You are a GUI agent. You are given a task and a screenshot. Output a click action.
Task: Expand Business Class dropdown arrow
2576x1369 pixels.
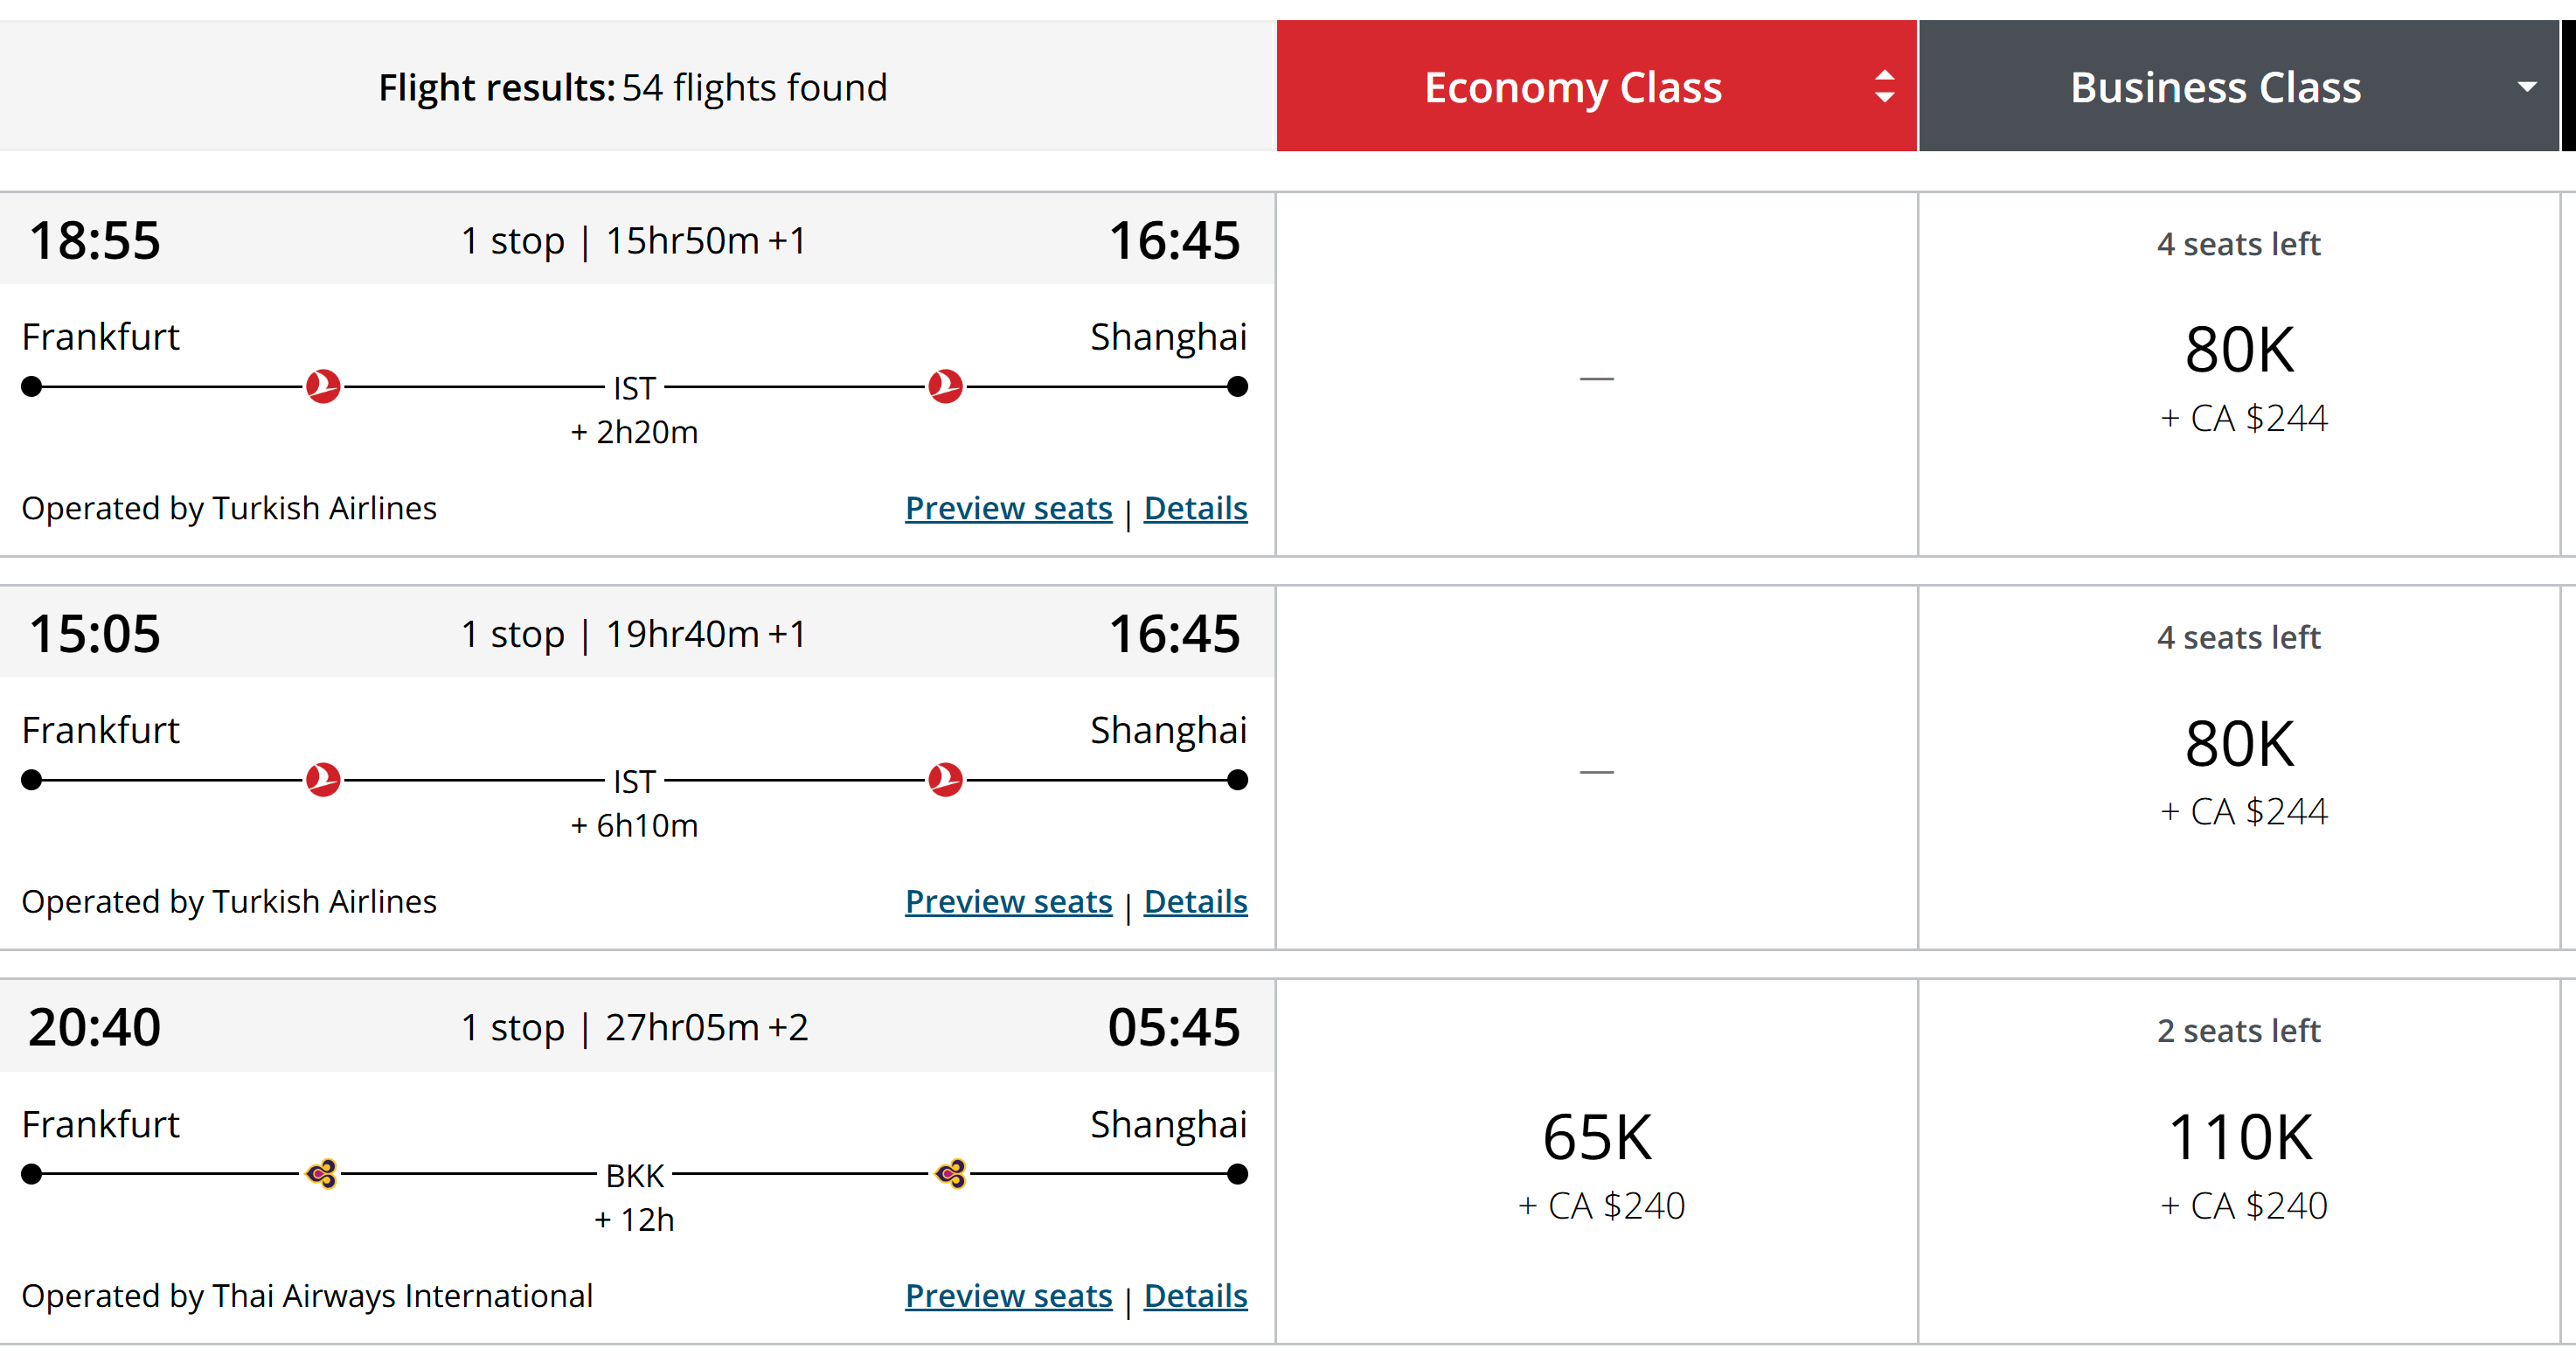pyautogui.click(x=2526, y=87)
